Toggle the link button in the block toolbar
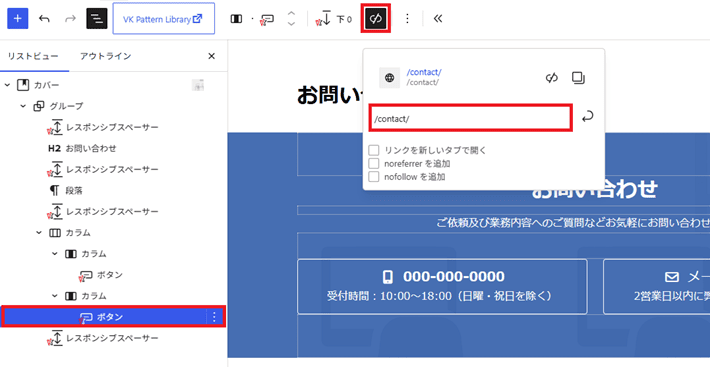The width and height of the screenshot is (710, 367). coord(376,19)
